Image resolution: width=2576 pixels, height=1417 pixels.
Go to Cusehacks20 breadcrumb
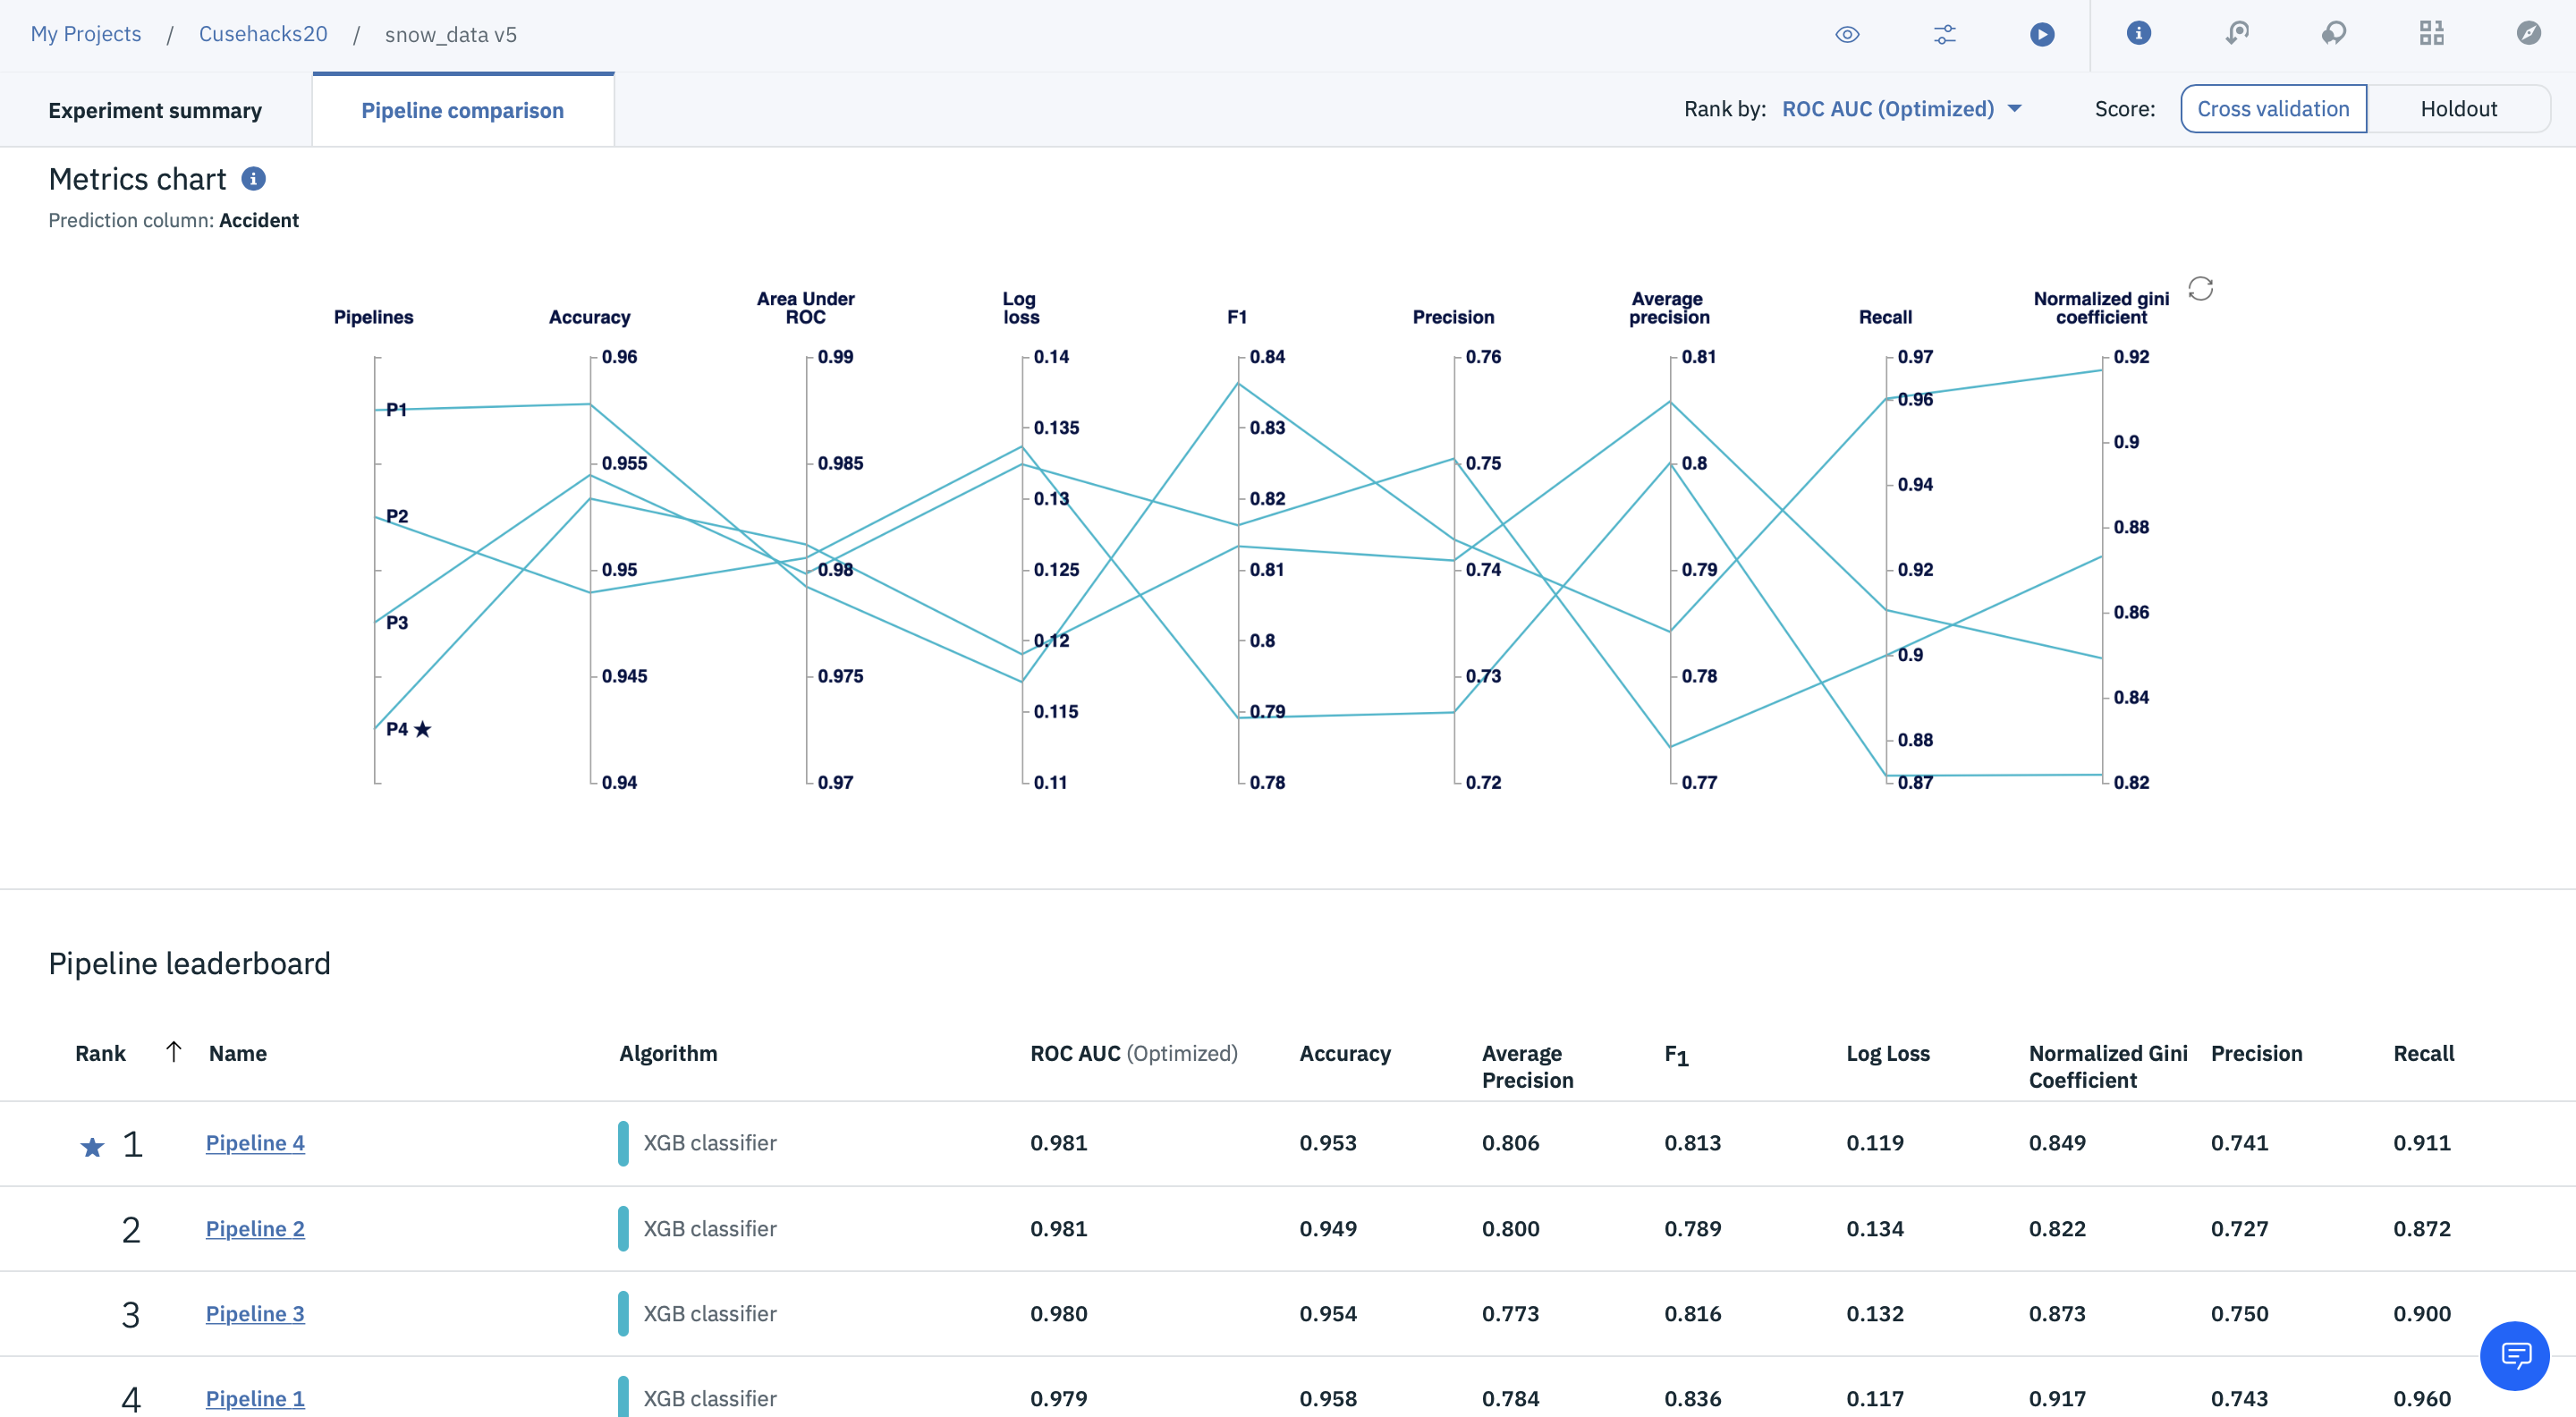263,34
